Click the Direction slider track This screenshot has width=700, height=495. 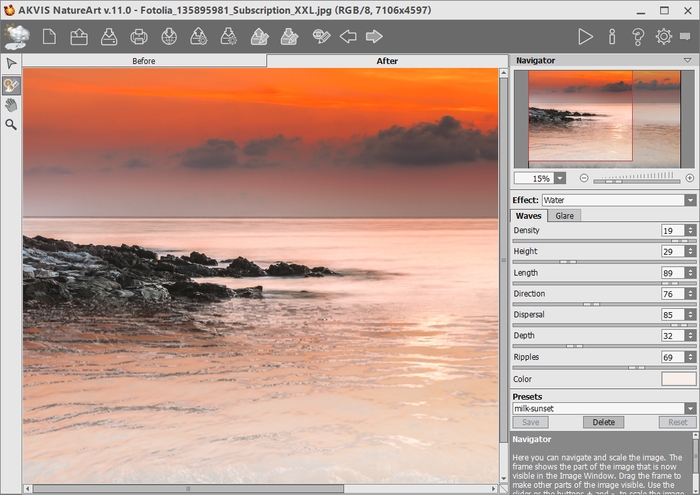coord(604,304)
